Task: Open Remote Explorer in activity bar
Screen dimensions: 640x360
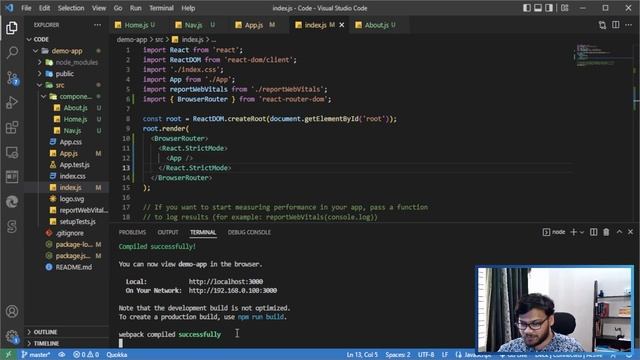Action: point(12,152)
